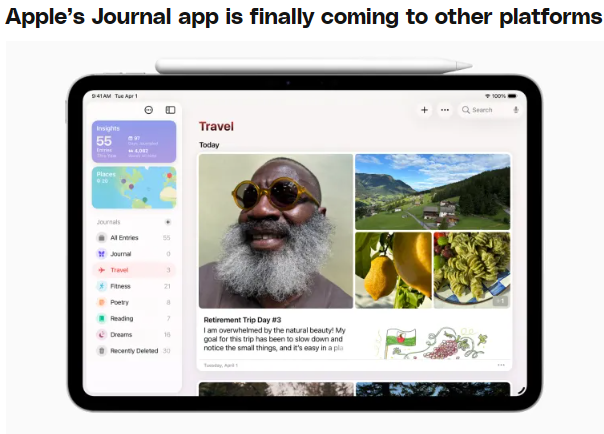Viewport: 604px width, 434px height.
Task: Open the three-dots more options menu
Action: coord(445,110)
